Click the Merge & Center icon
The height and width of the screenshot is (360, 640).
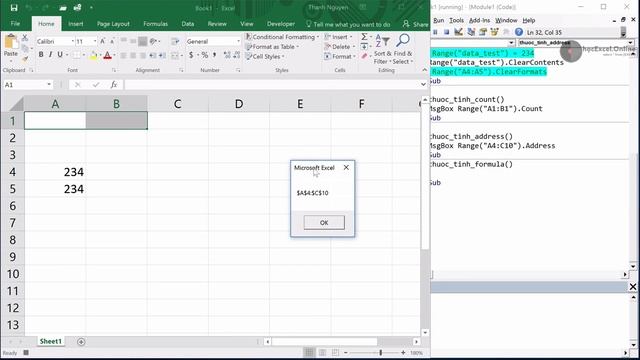(x=175, y=55)
